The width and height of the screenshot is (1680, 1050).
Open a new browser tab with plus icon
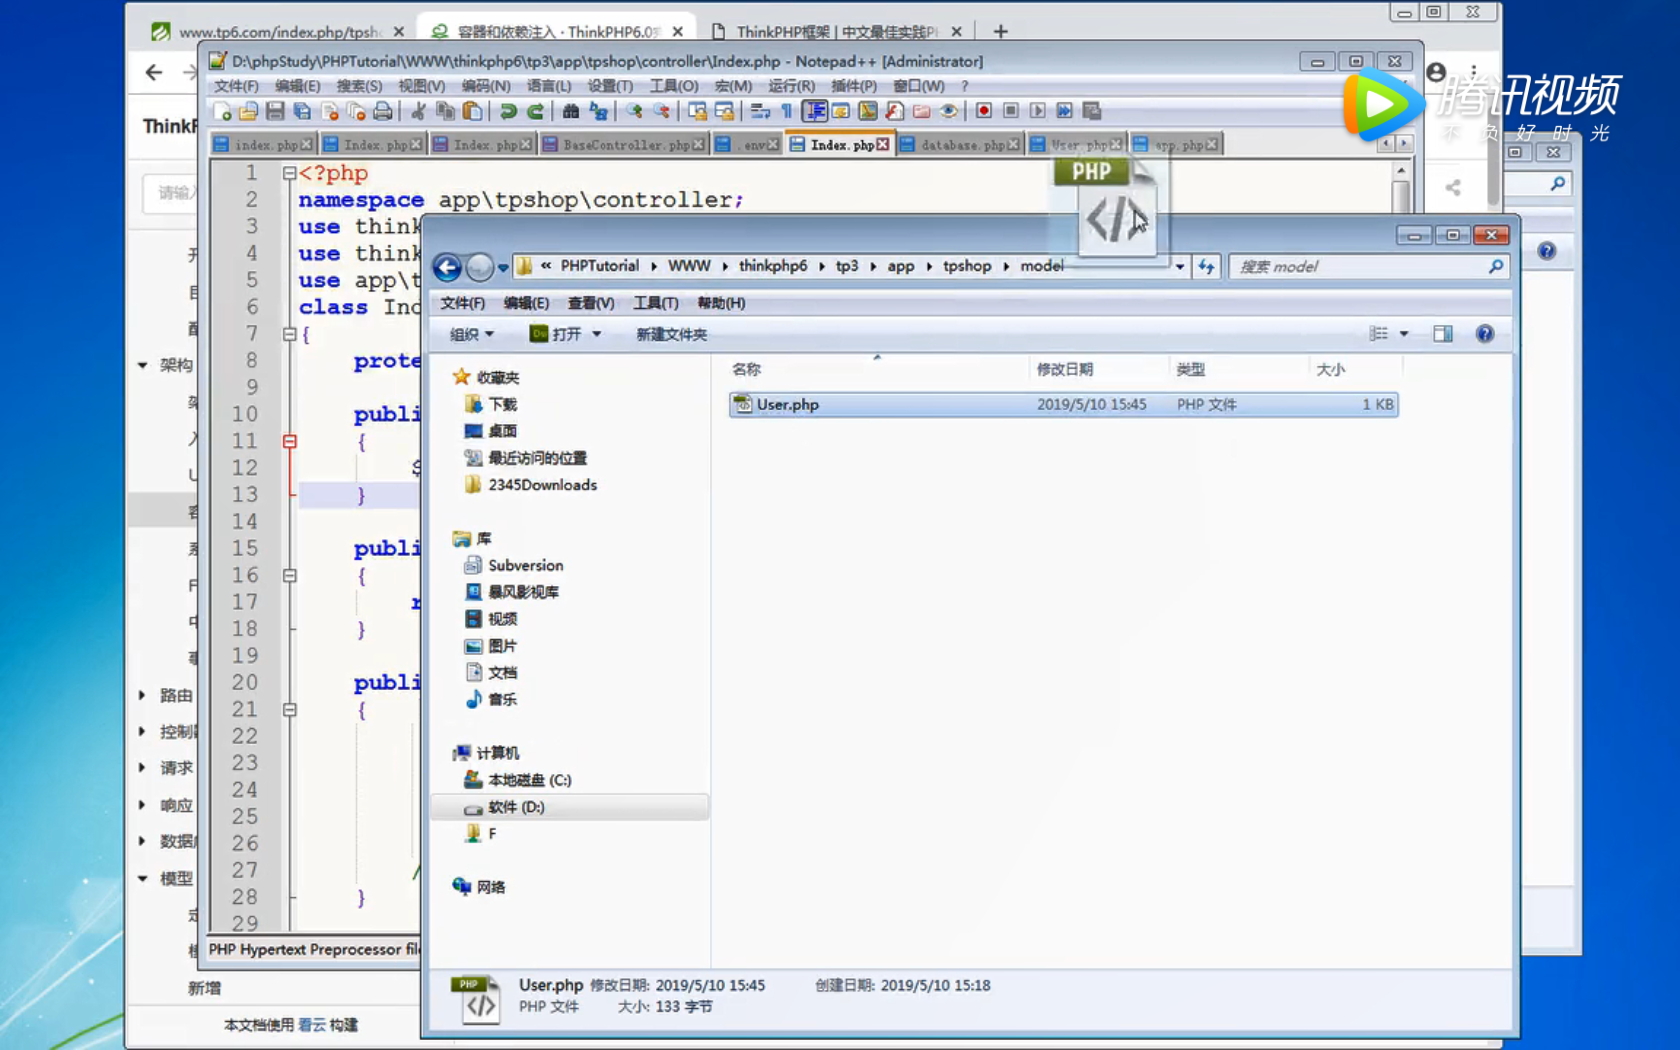coord(1000,31)
